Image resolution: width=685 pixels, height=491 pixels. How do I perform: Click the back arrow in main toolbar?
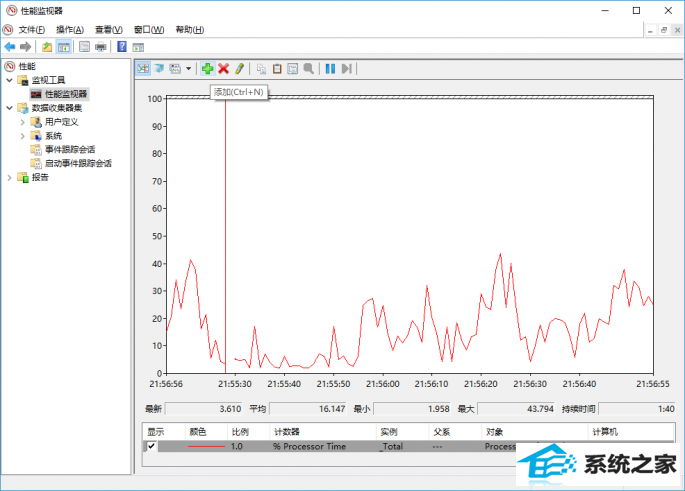point(10,46)
